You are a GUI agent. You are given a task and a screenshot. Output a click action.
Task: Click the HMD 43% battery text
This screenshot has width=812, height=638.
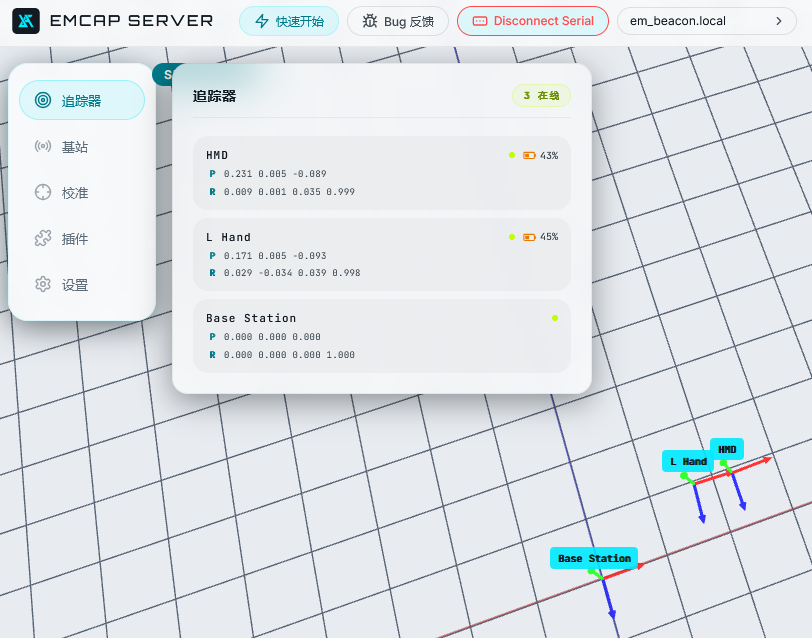[x=549, y=155]
